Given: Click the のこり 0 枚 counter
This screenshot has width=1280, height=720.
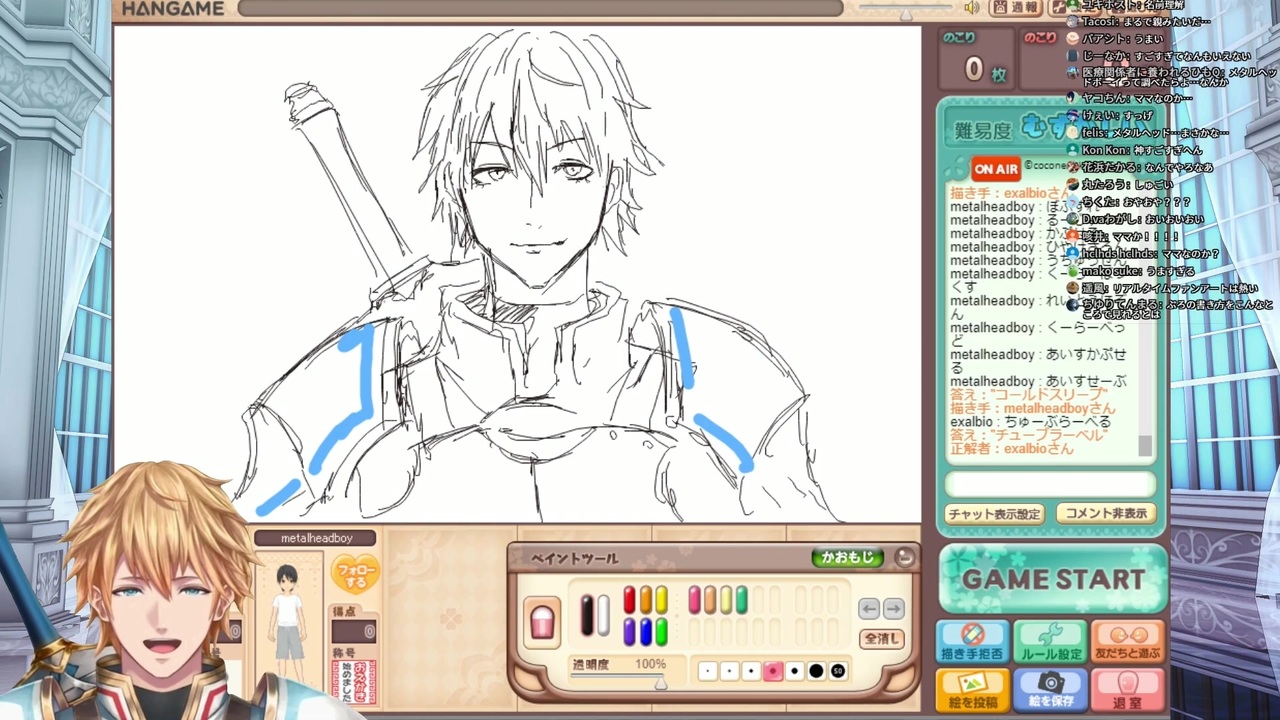Looking at the screenshot, I should click(975, 60).
